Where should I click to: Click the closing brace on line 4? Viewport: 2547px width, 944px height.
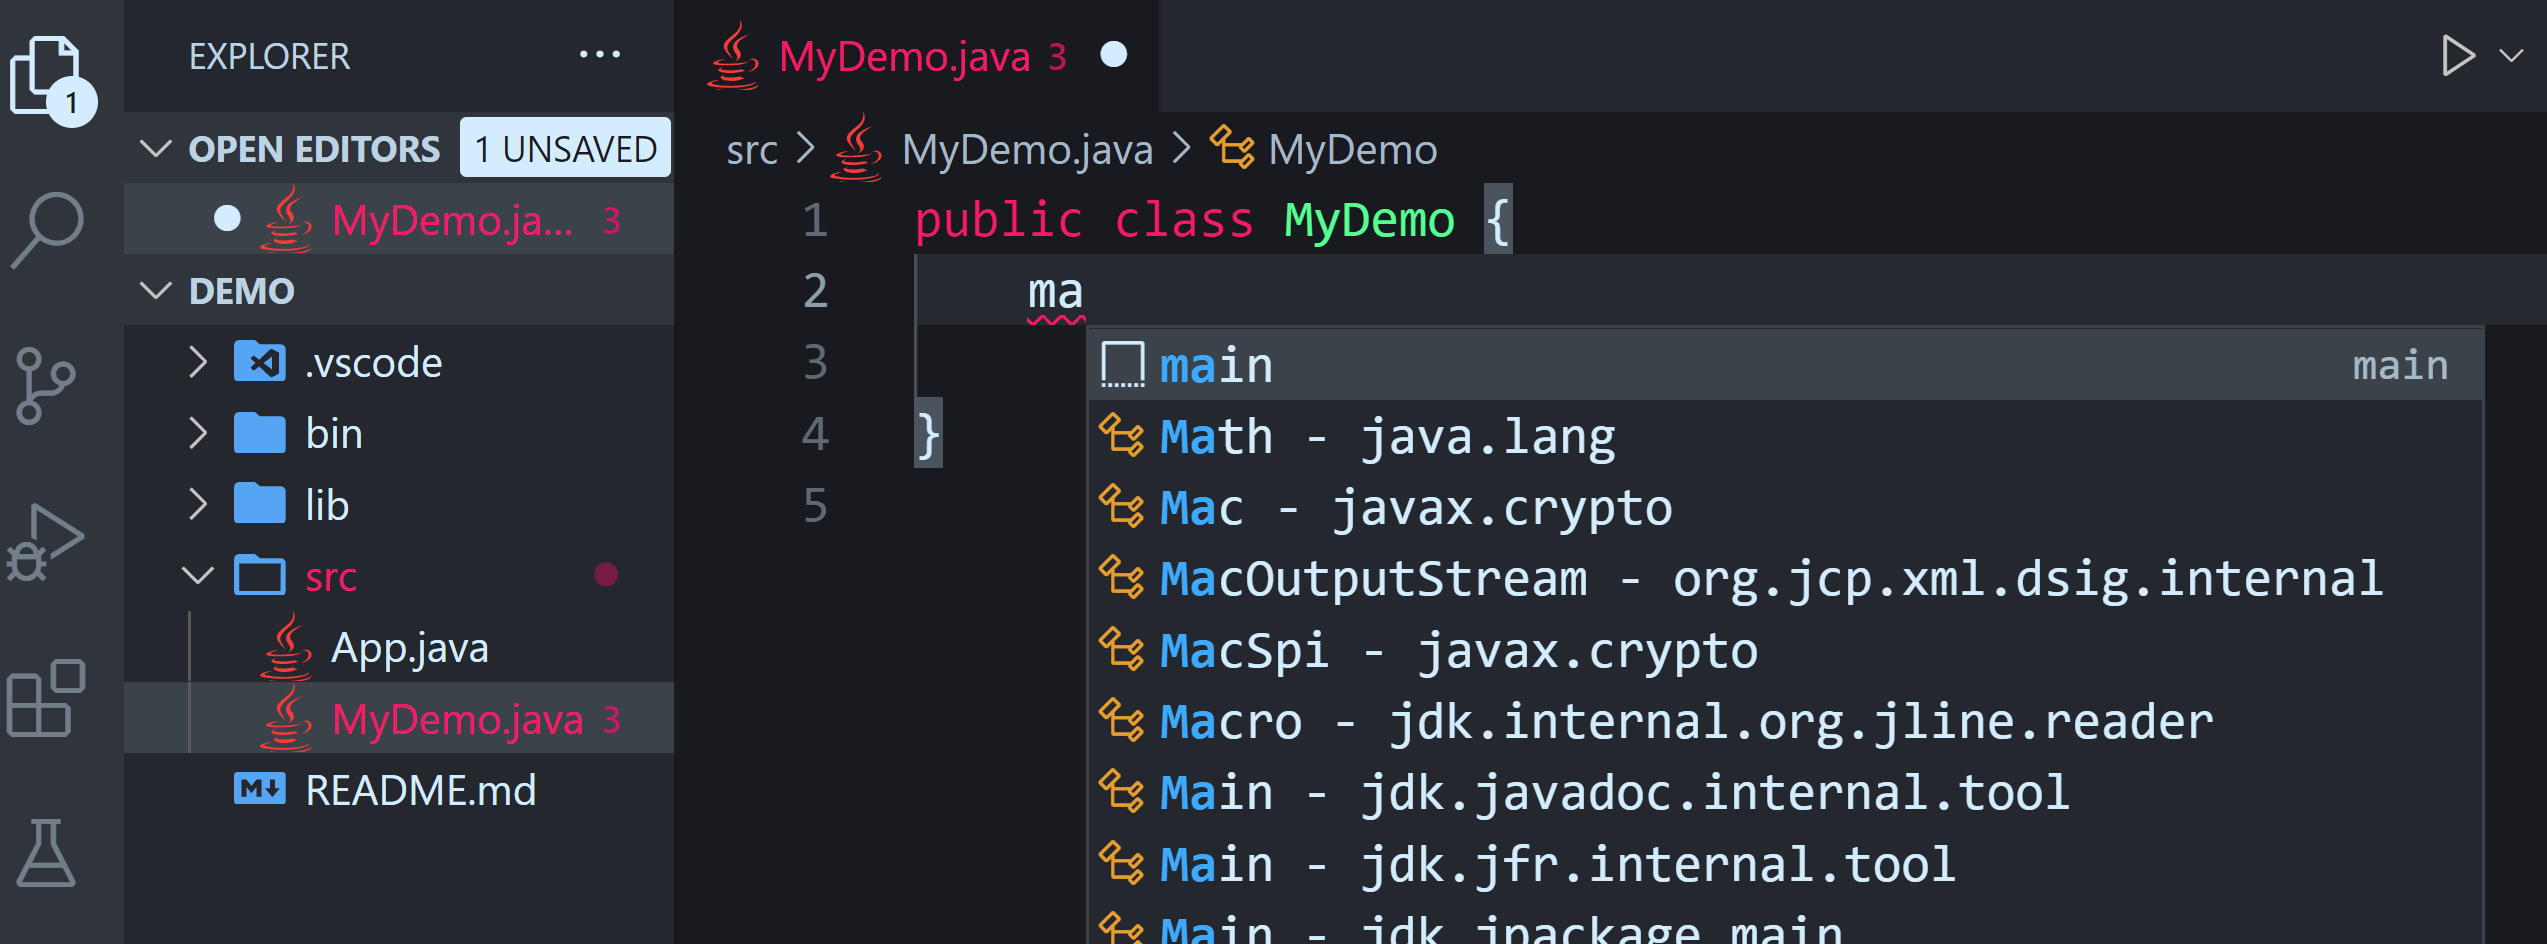coord(929,434)
